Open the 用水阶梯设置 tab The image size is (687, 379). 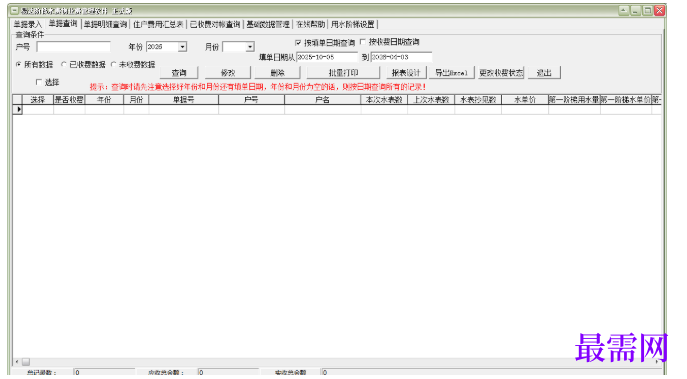pos(353,25)
